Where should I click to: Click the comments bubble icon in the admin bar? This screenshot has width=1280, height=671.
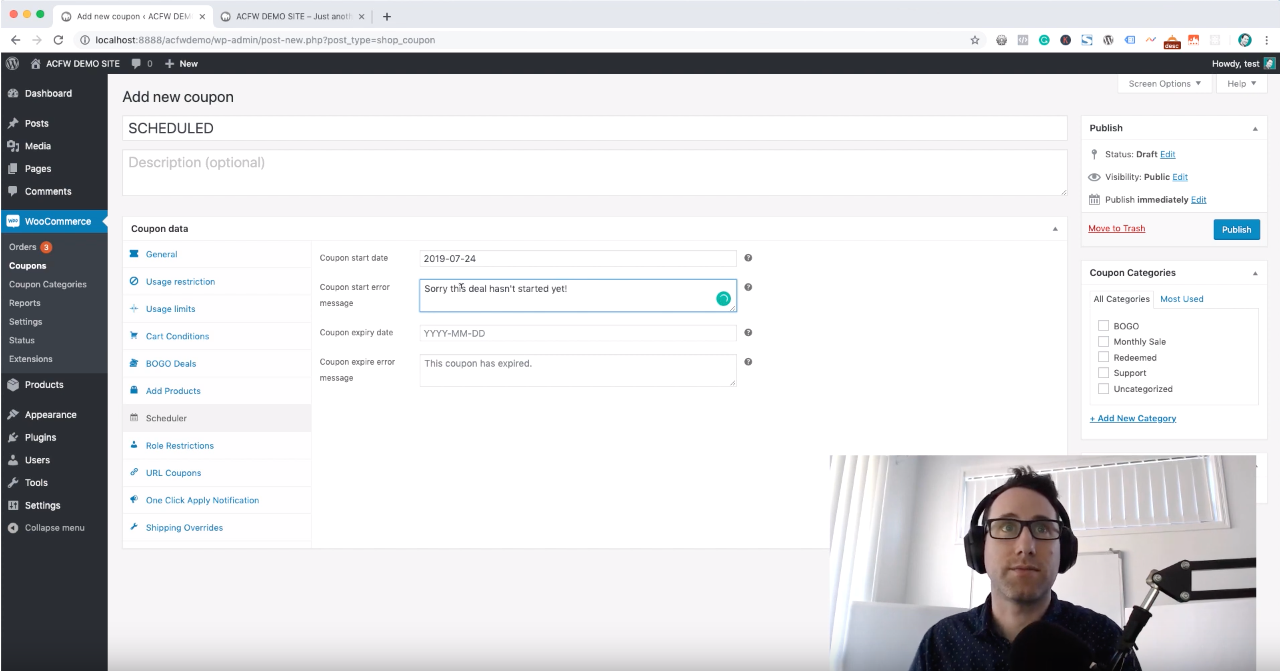point(136,63)
